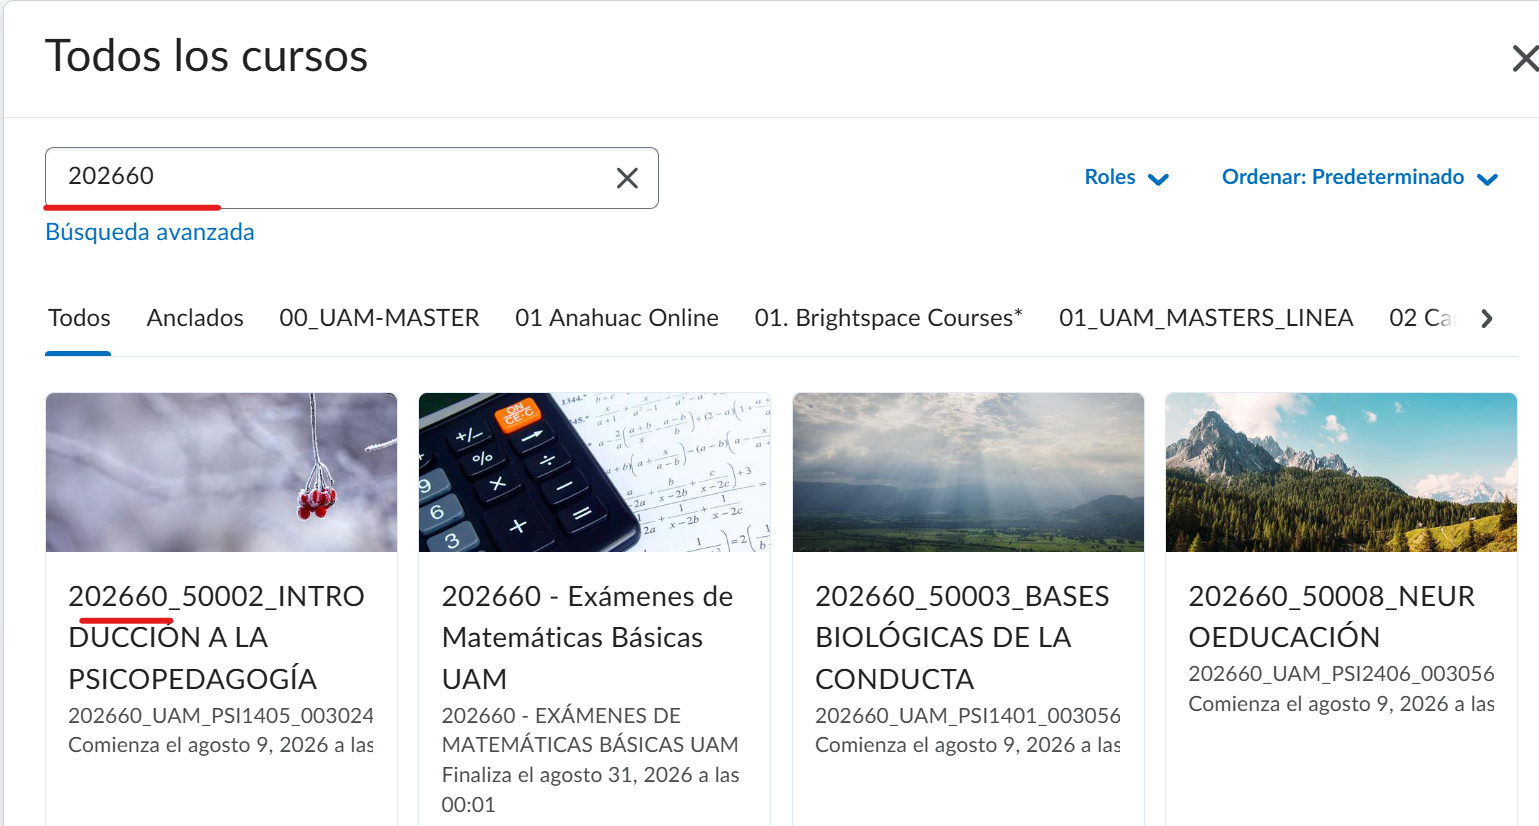Image resolution: width=1539 pixels, height=826 pixels.
Task: Open the Roles filter dropdown
Action: 1126,177
